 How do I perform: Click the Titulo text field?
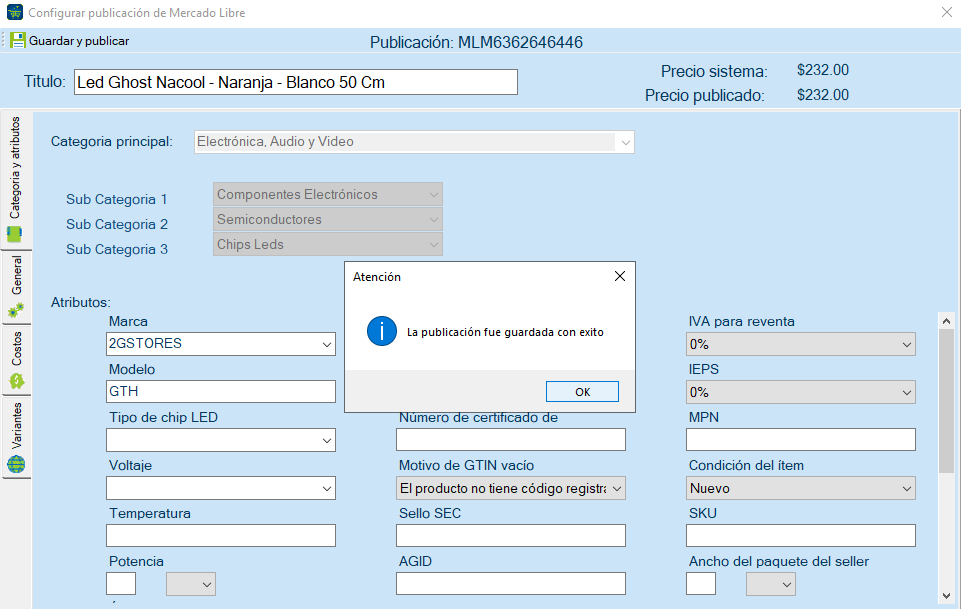point(296,82)
